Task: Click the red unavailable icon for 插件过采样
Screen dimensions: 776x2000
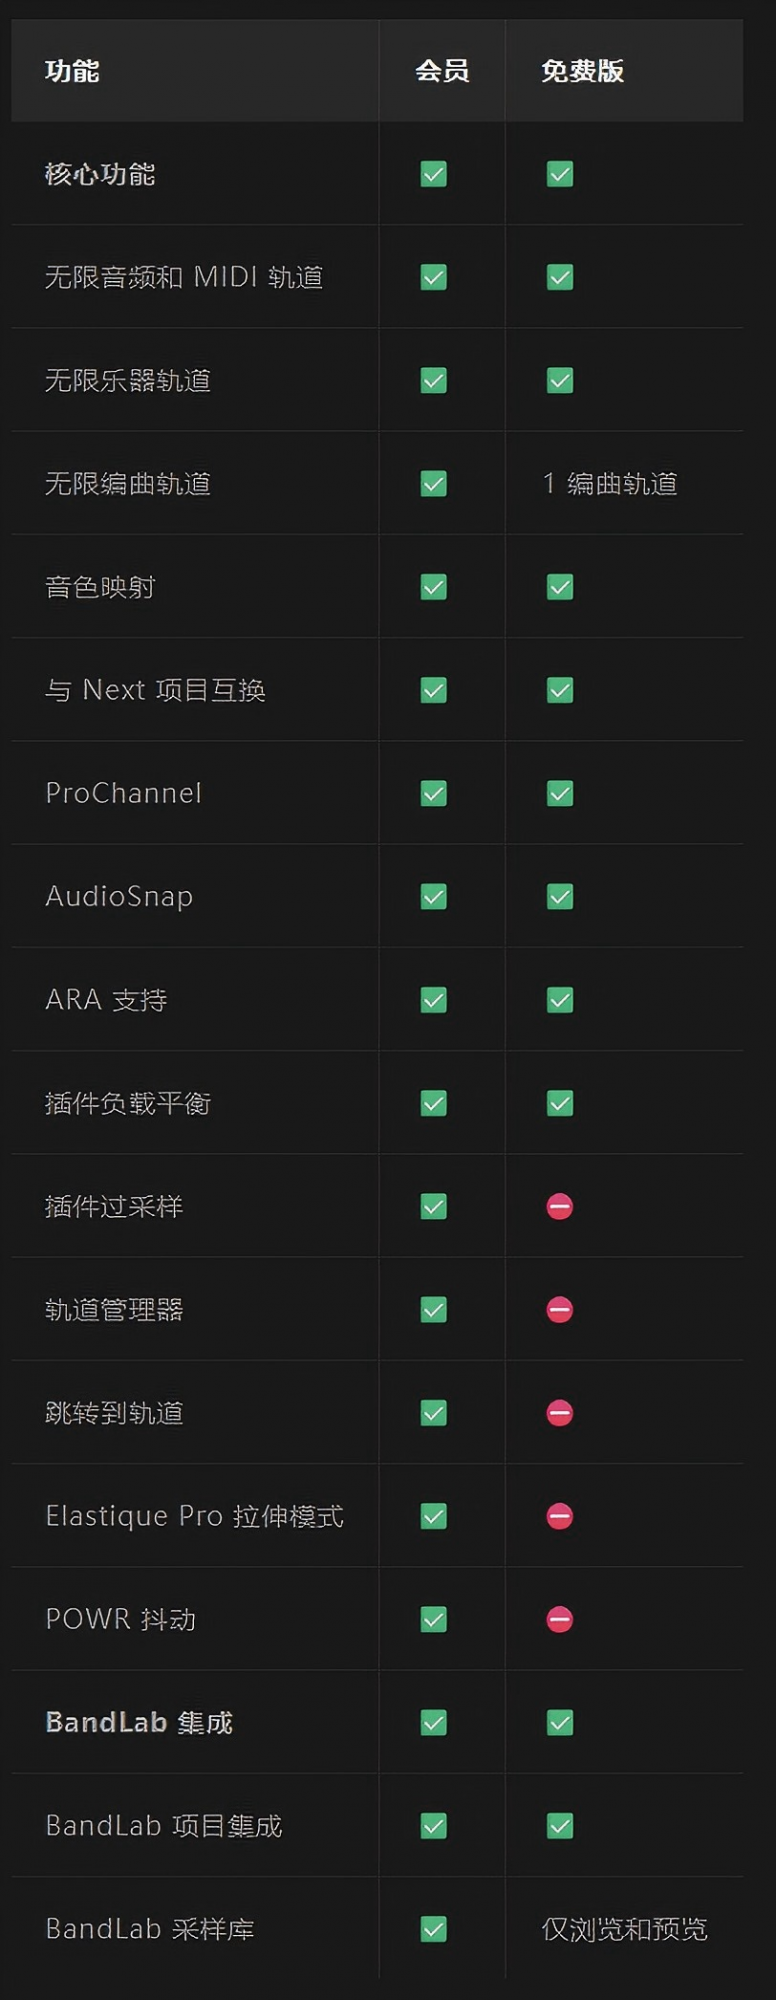Action: pyautogui.click(x=560, y=1207)
